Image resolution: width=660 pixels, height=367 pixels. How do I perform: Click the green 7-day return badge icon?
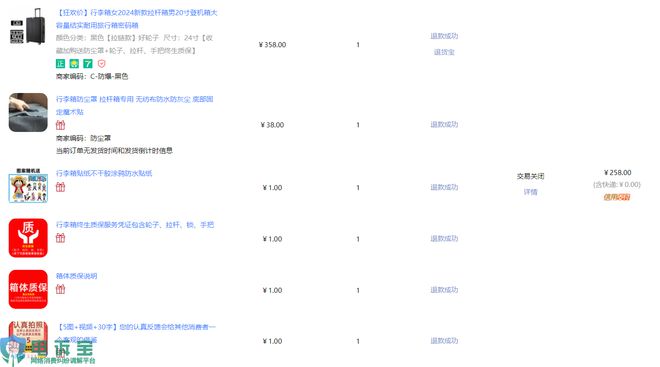click(88, 64)
